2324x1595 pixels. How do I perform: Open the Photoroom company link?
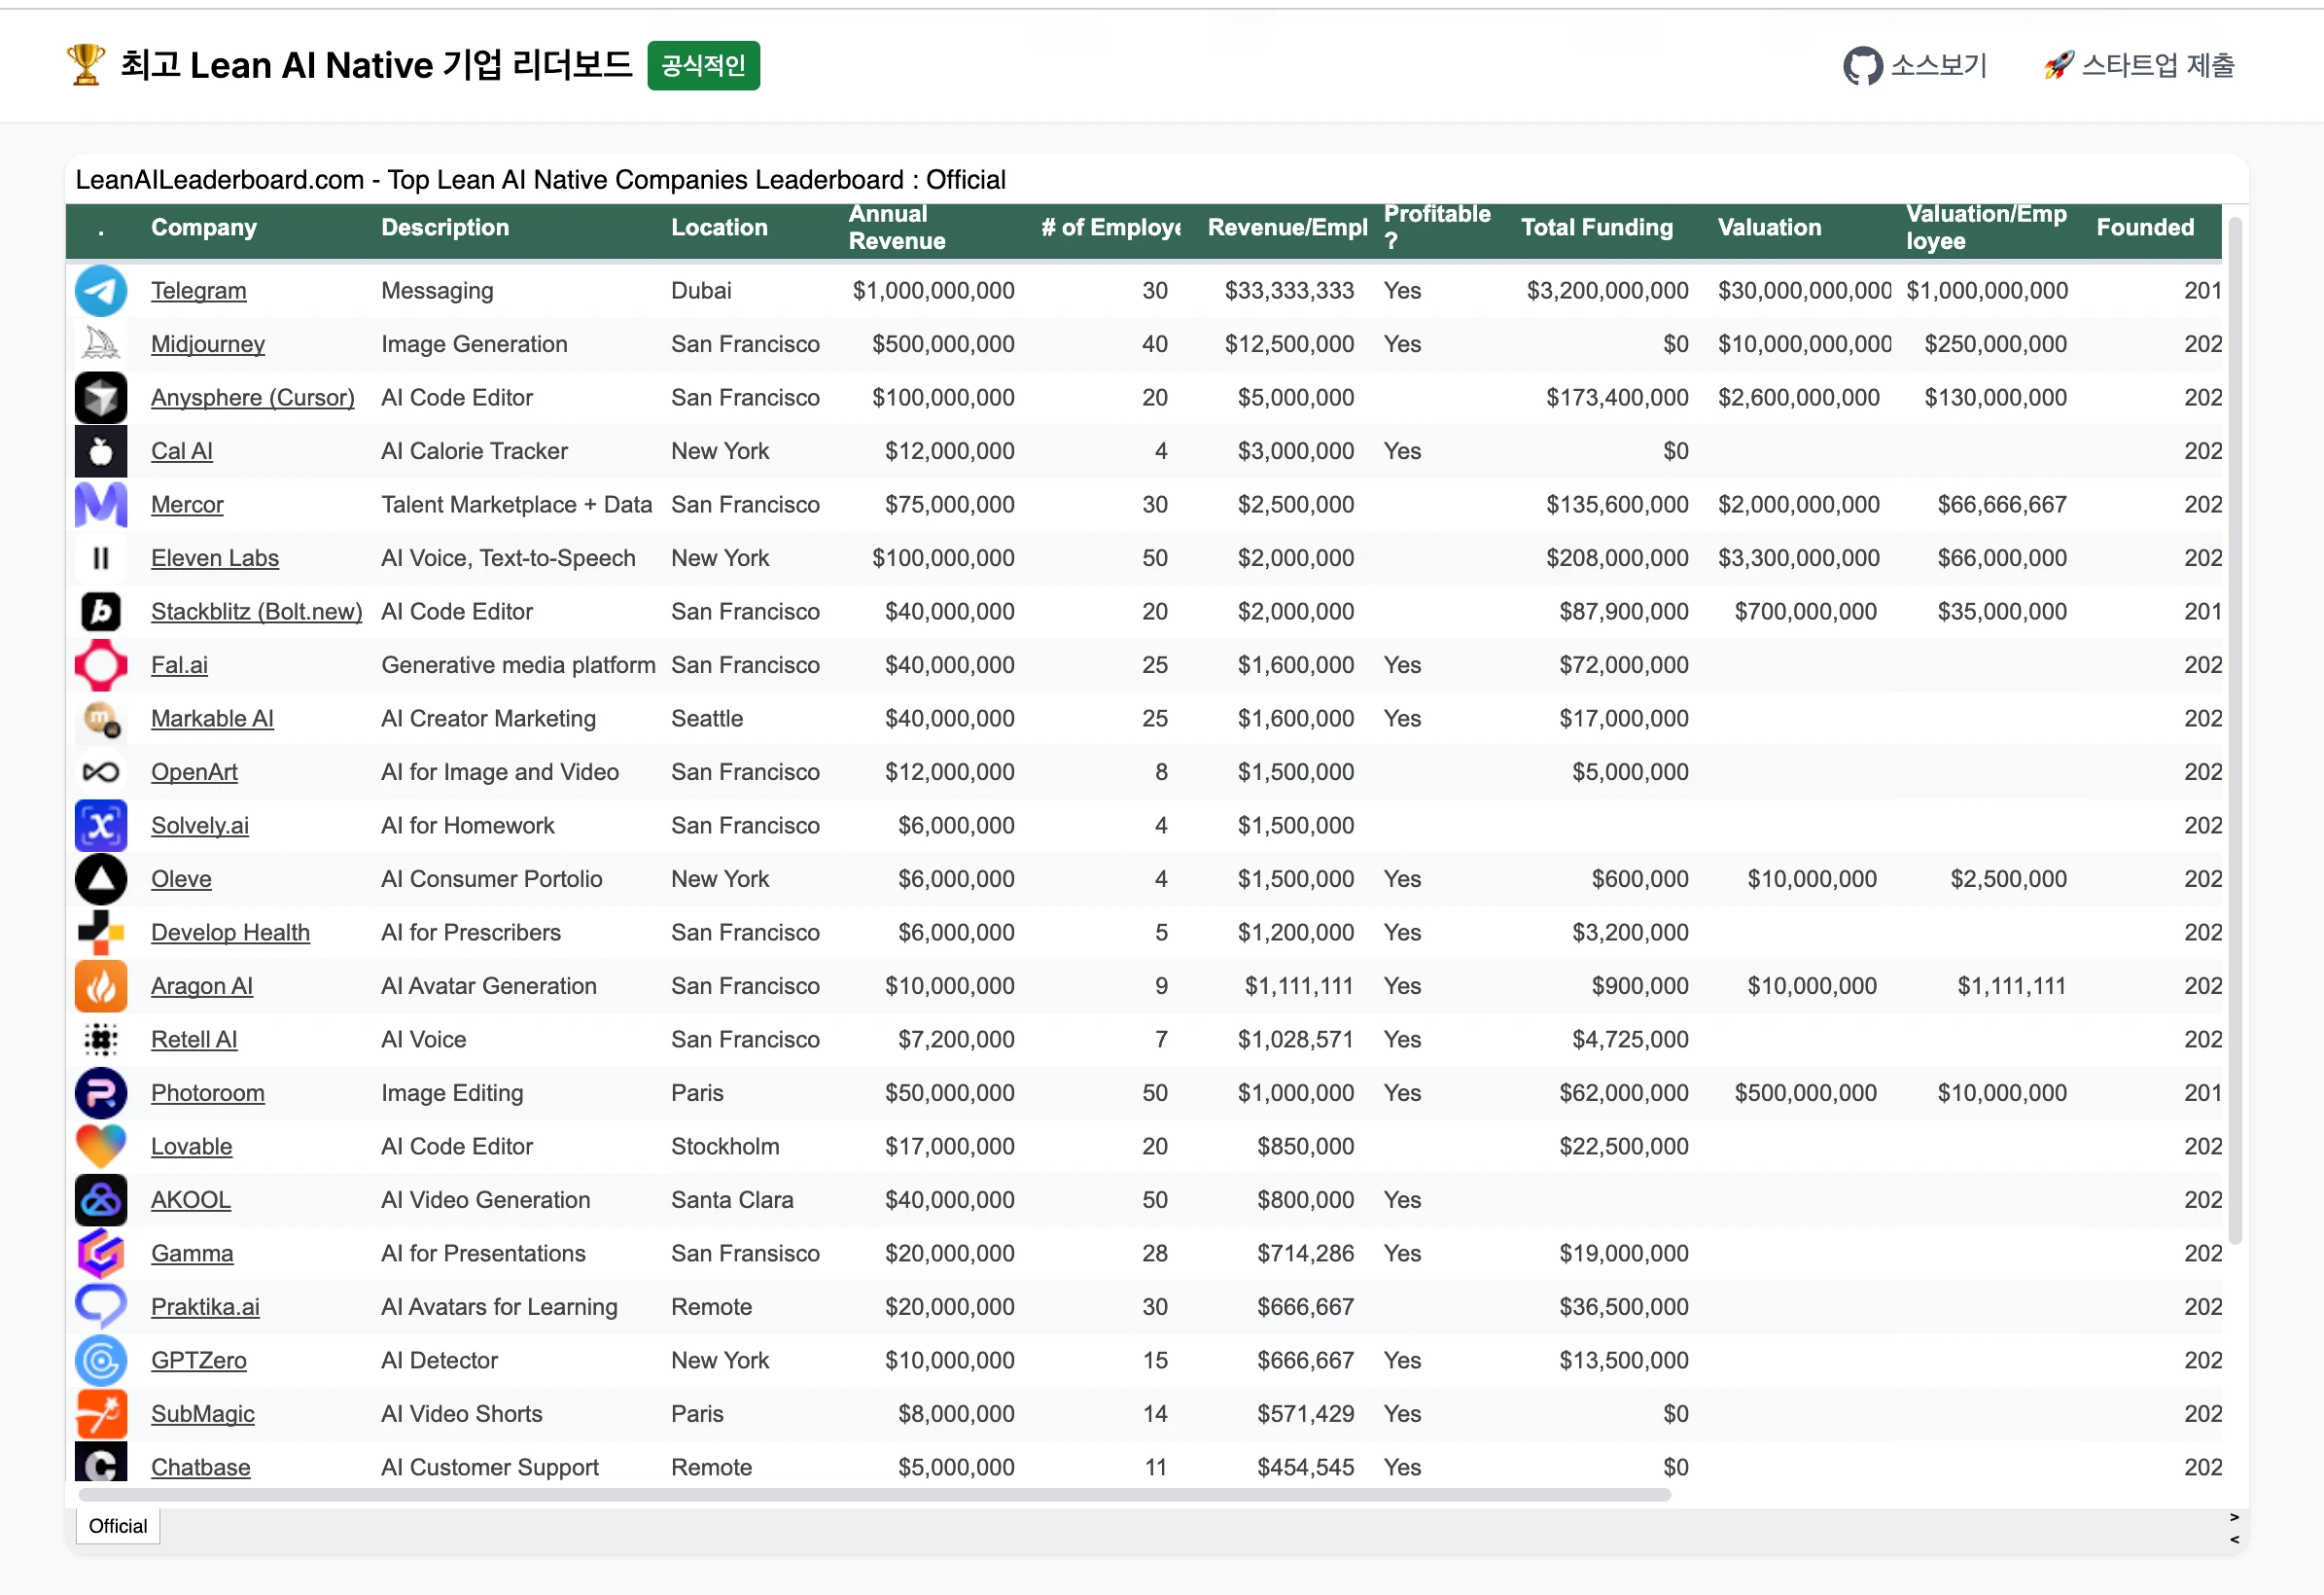coord(208,1093)
